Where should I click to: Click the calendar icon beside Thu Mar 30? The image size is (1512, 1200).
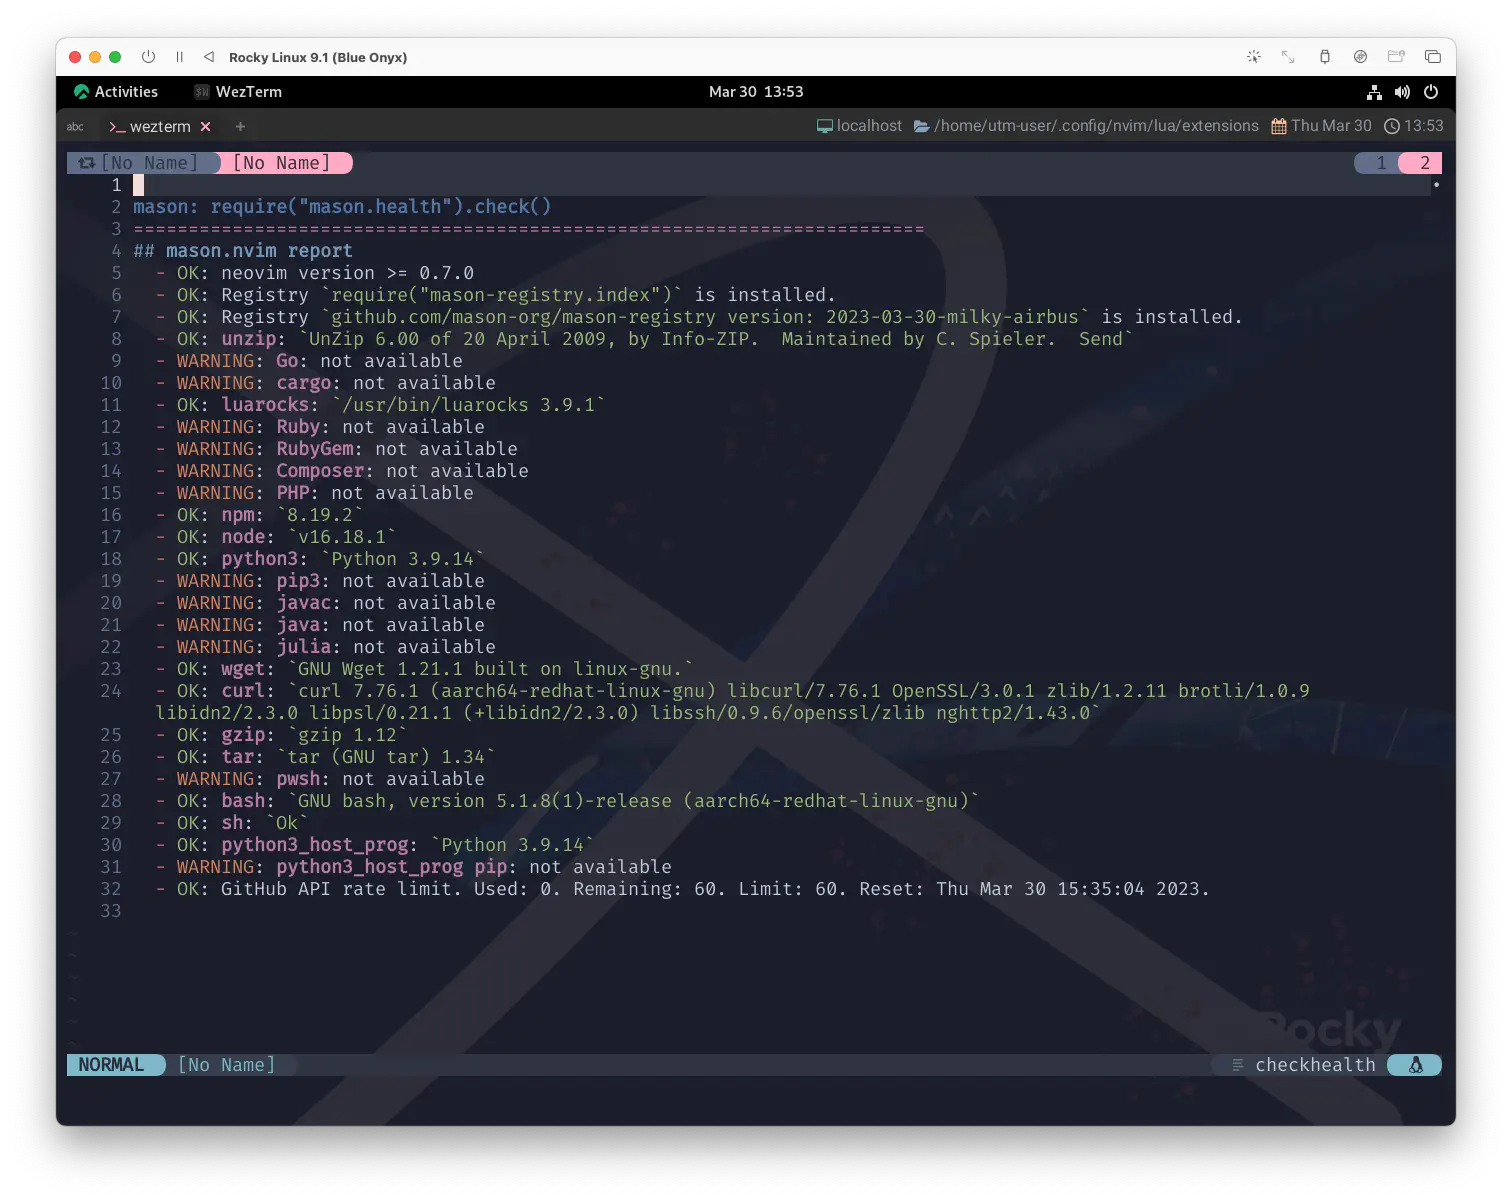1279,126
